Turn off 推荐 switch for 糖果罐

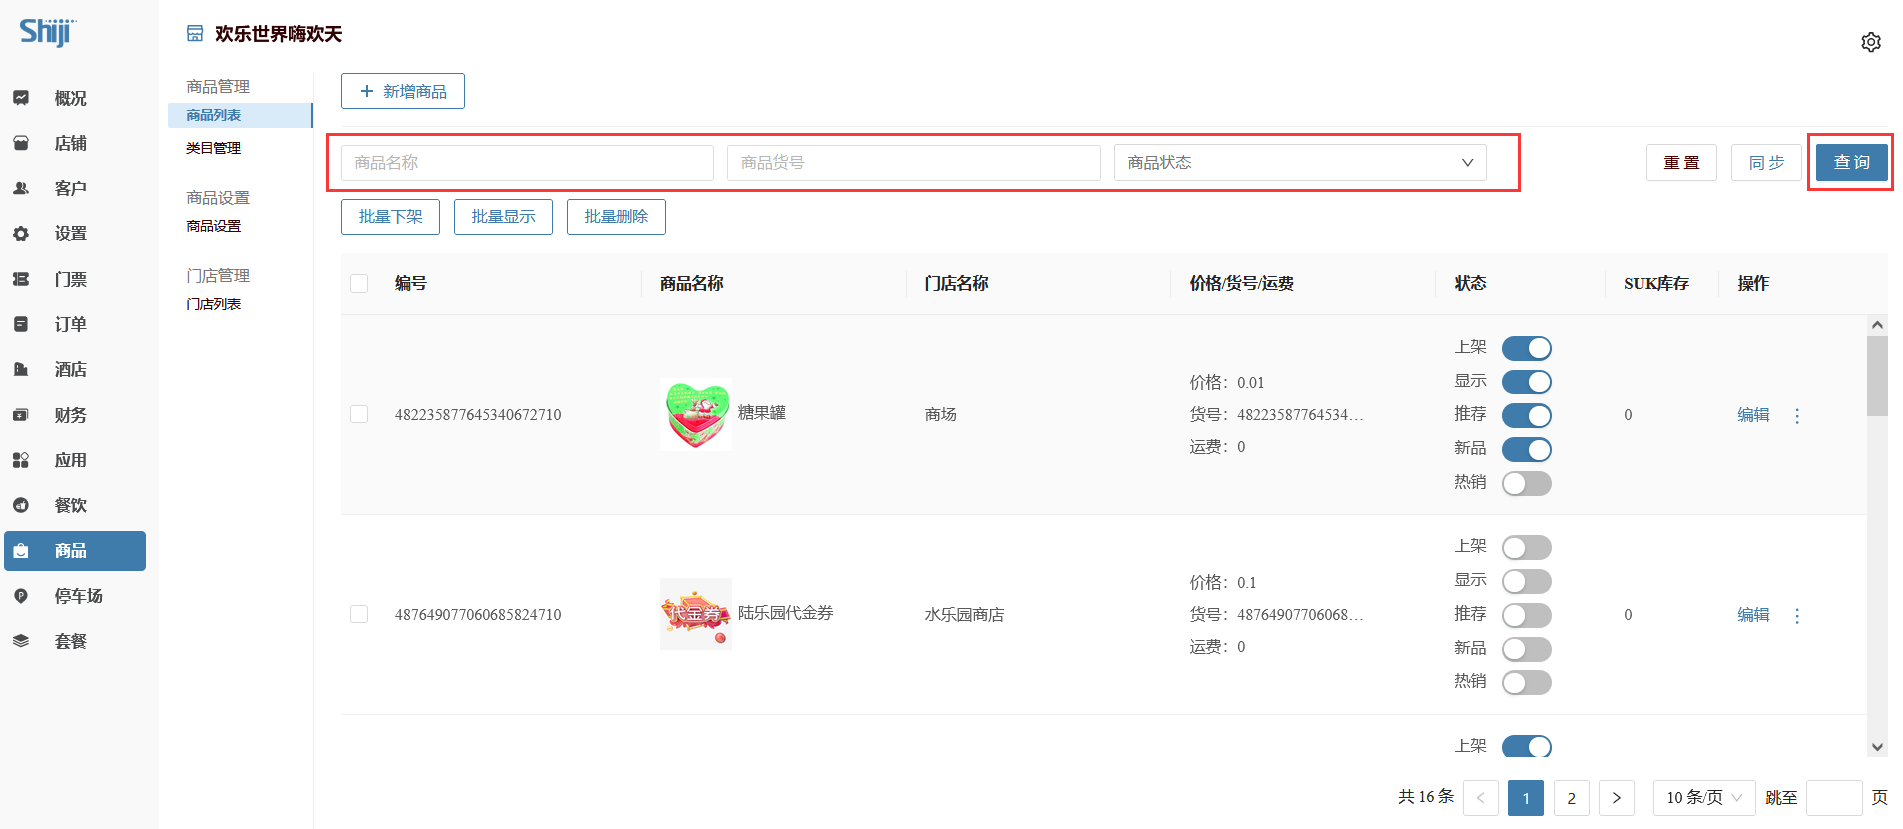[x=1527, y=415]
